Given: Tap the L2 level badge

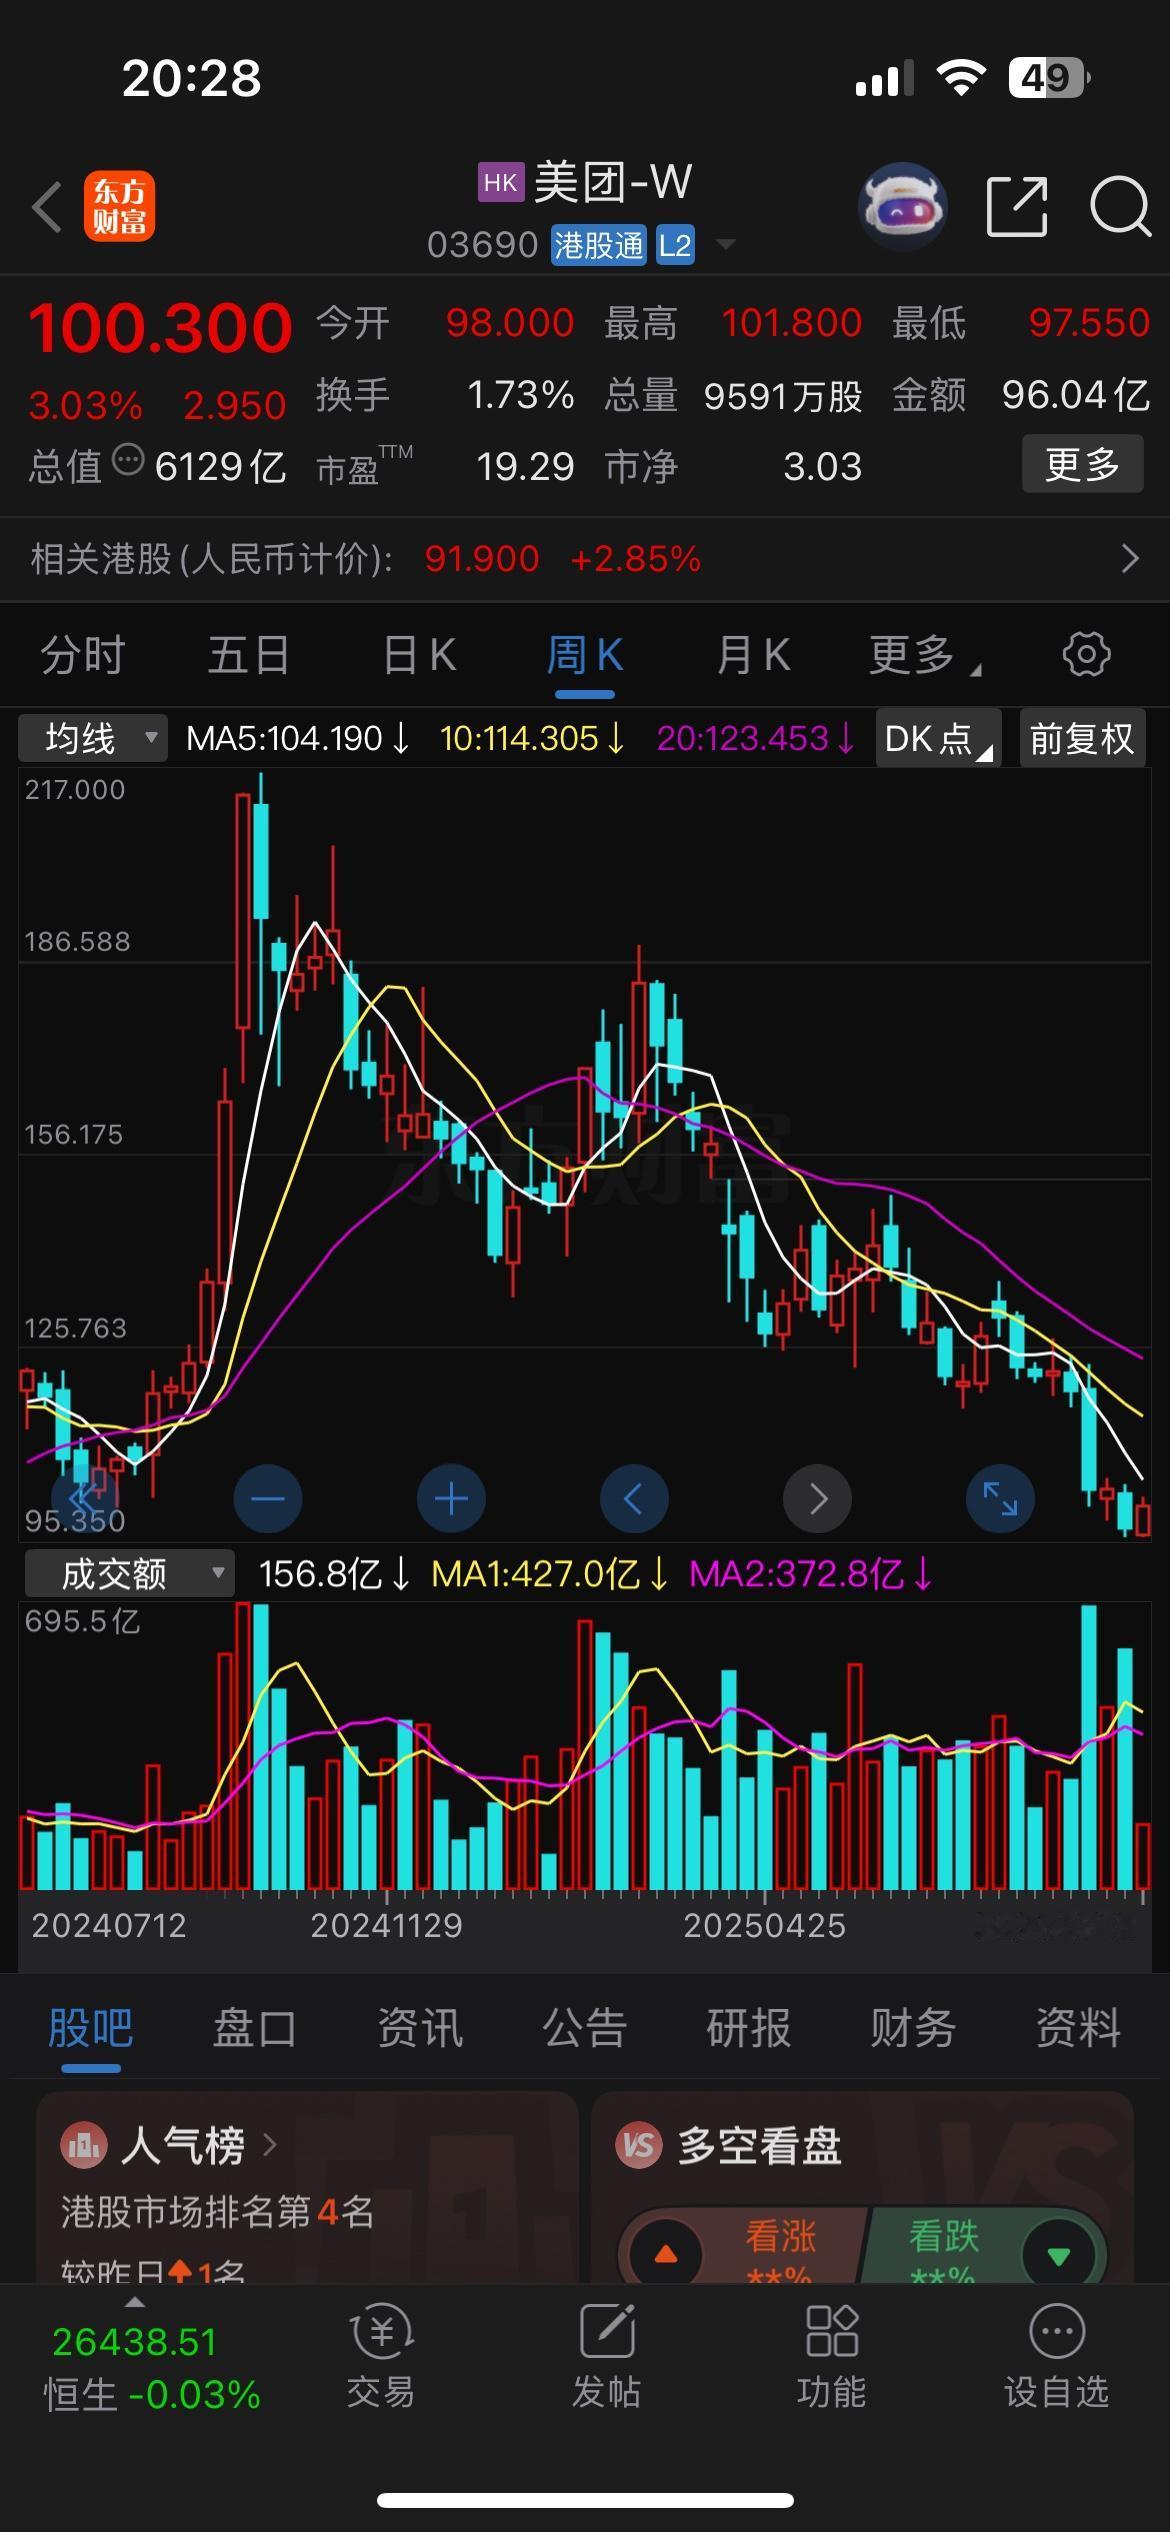Looking at the screenshot, I should point(675,245).
